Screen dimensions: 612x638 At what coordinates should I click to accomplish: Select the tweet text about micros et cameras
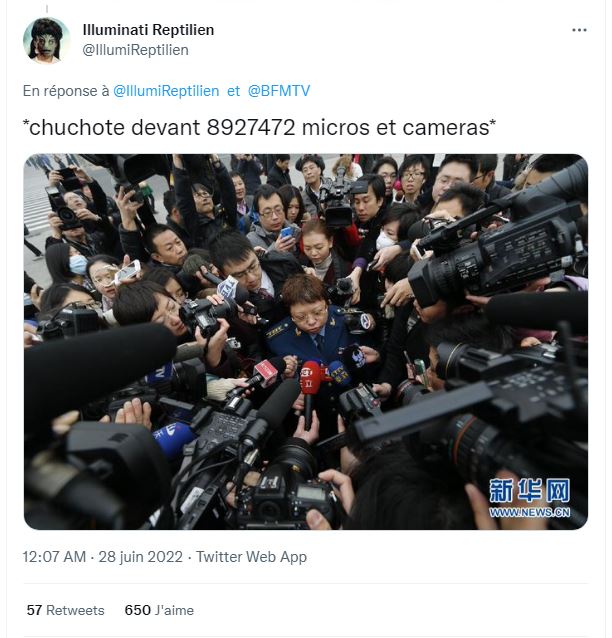point(259,127)
